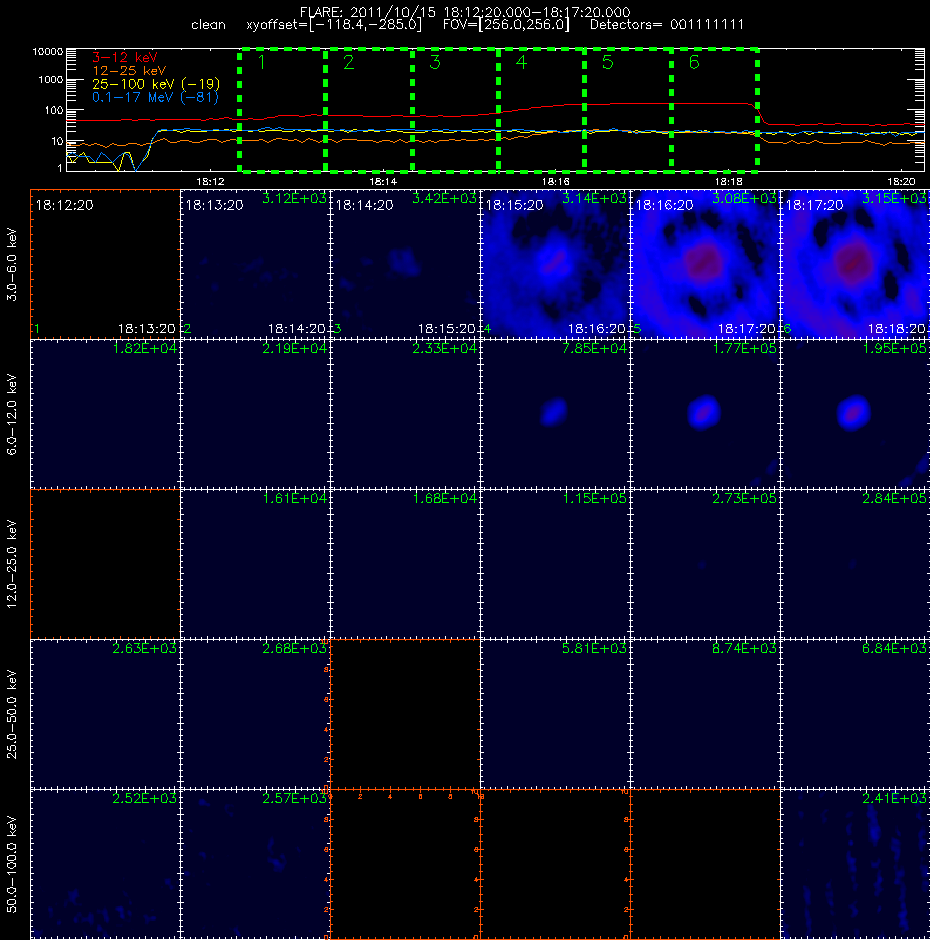Click the 10000 count-rate axis label
930x940 pixels.
click(x=47, y=52)
